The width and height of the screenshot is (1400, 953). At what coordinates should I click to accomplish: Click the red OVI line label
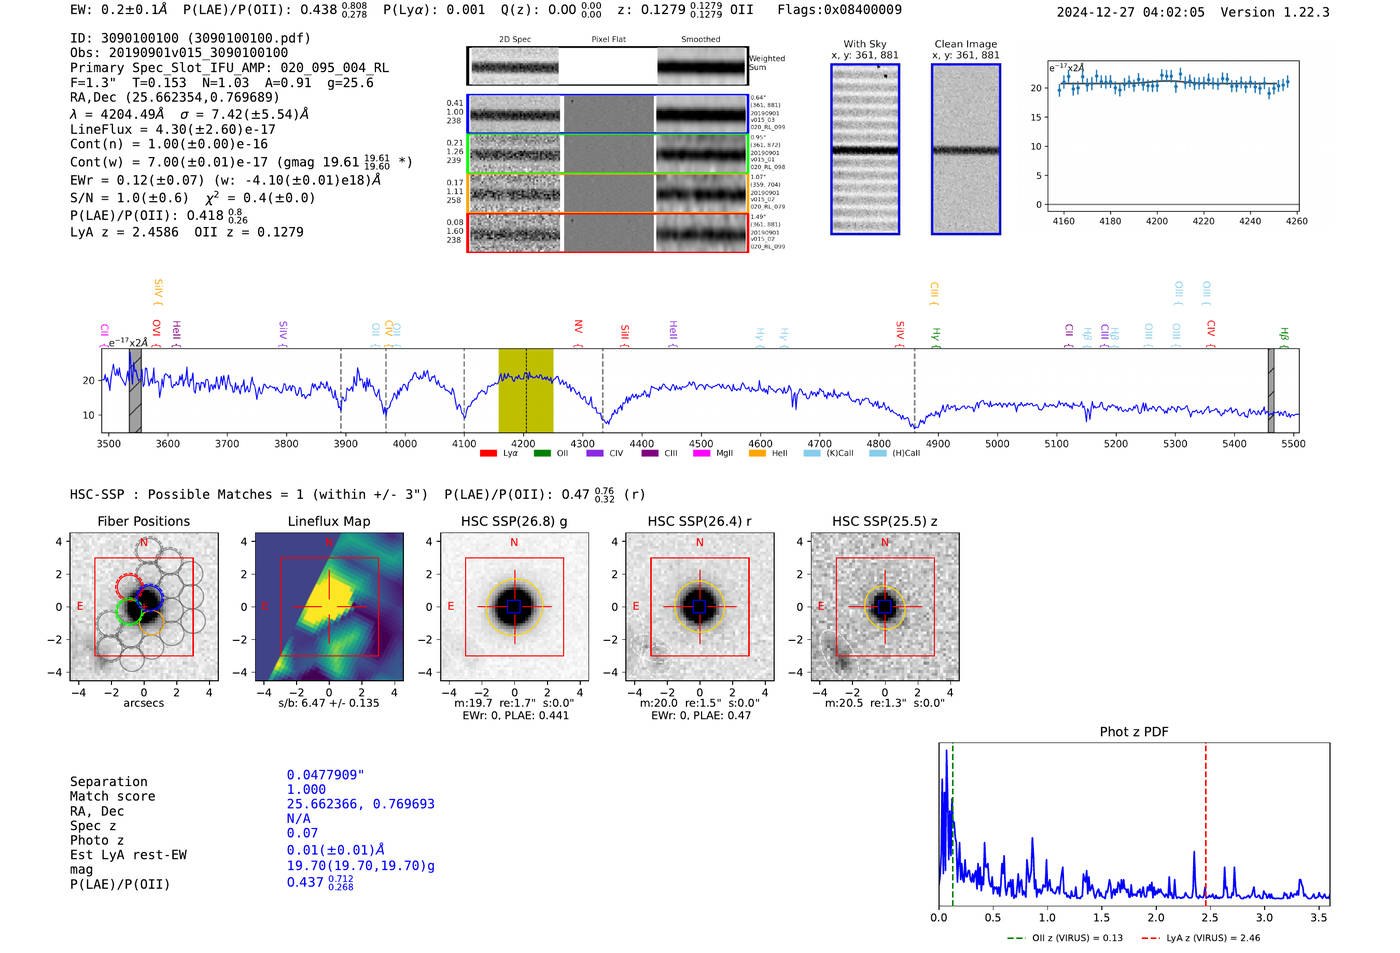(x=156, y=328)
